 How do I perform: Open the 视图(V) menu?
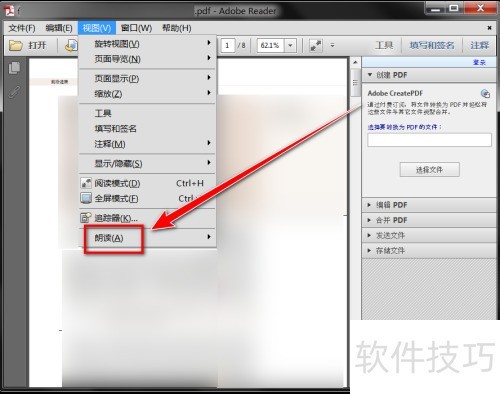(x=97, y=28)
